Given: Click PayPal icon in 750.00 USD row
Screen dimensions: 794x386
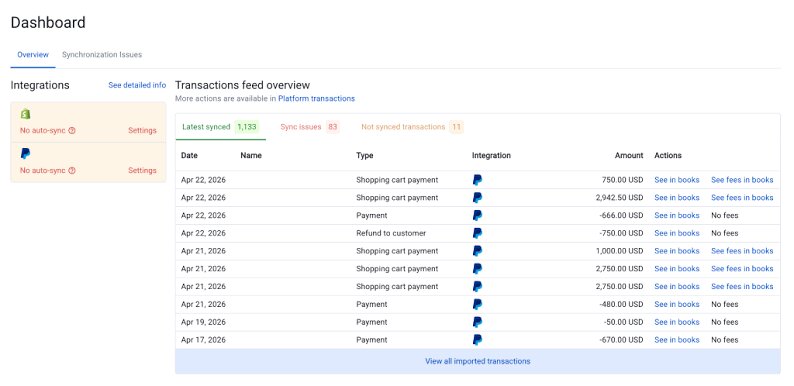Looking at the screenshot, I should coord(477,180).
